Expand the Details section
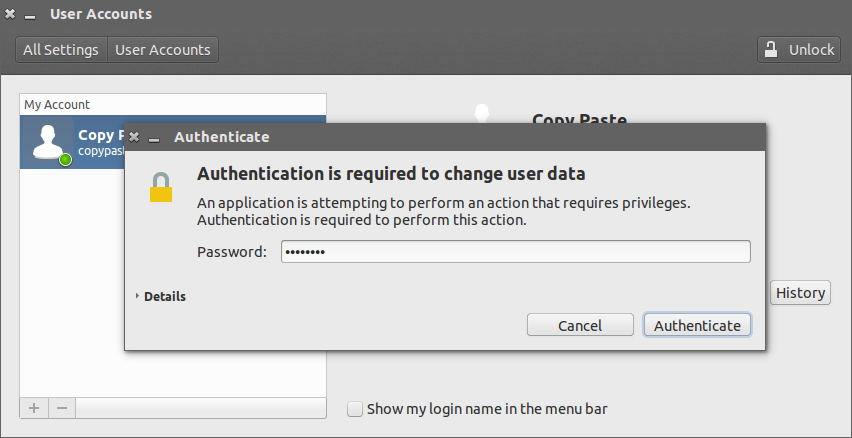 click(x=161, y=296)
